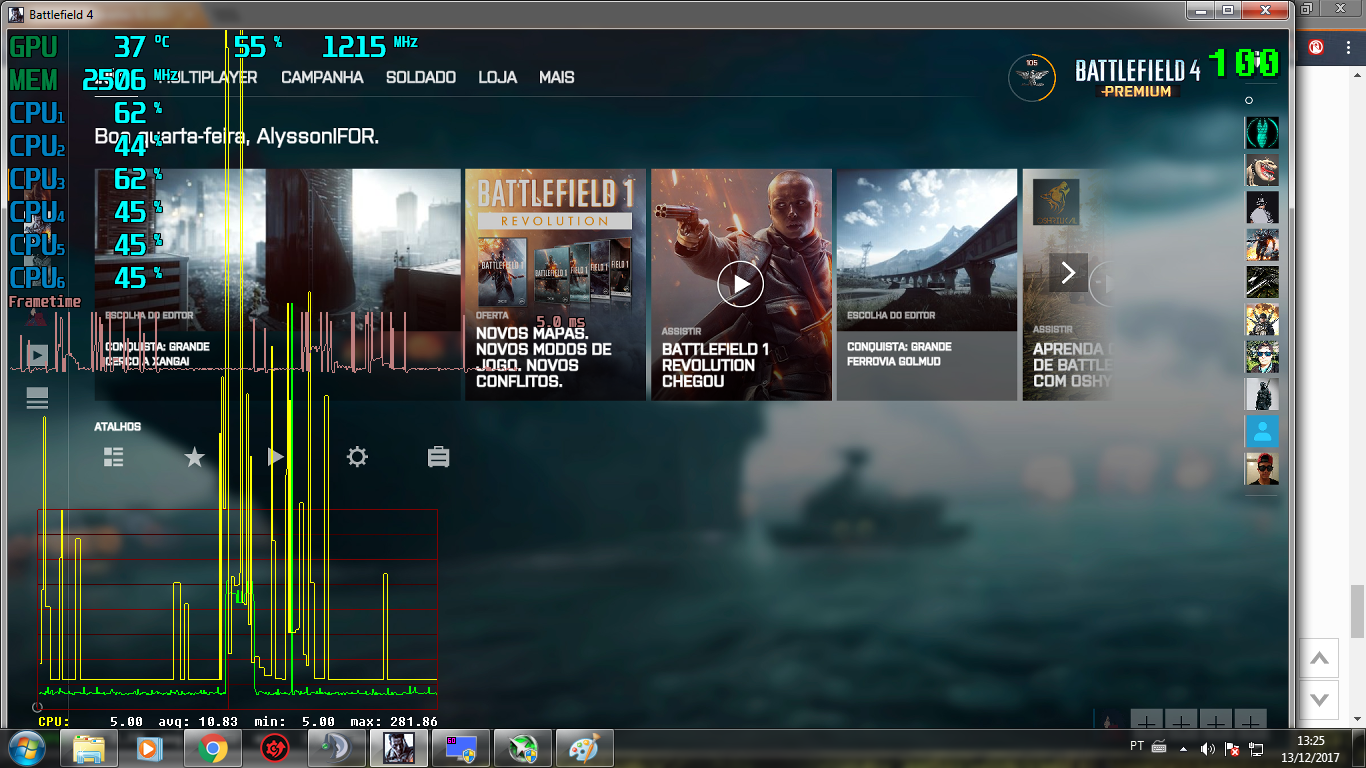Open the Mais menu
This screenshot has width=1366, height=768.
coord(557,77)
